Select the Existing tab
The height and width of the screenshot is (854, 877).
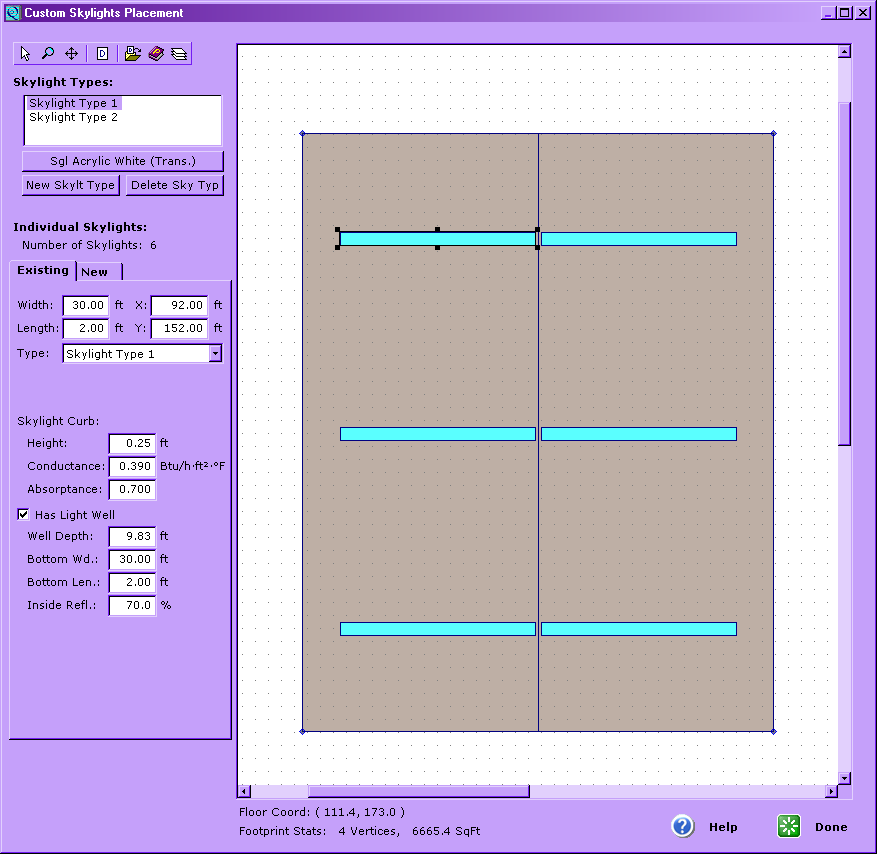[x=43, y=271]
